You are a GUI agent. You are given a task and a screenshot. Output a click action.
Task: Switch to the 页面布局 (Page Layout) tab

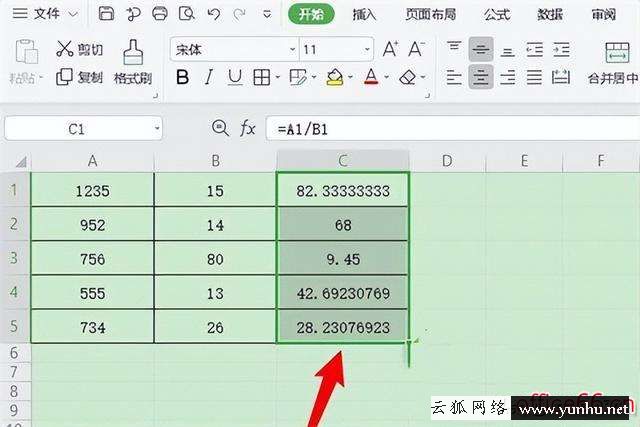pyautogui.click(x=430, y=15)
